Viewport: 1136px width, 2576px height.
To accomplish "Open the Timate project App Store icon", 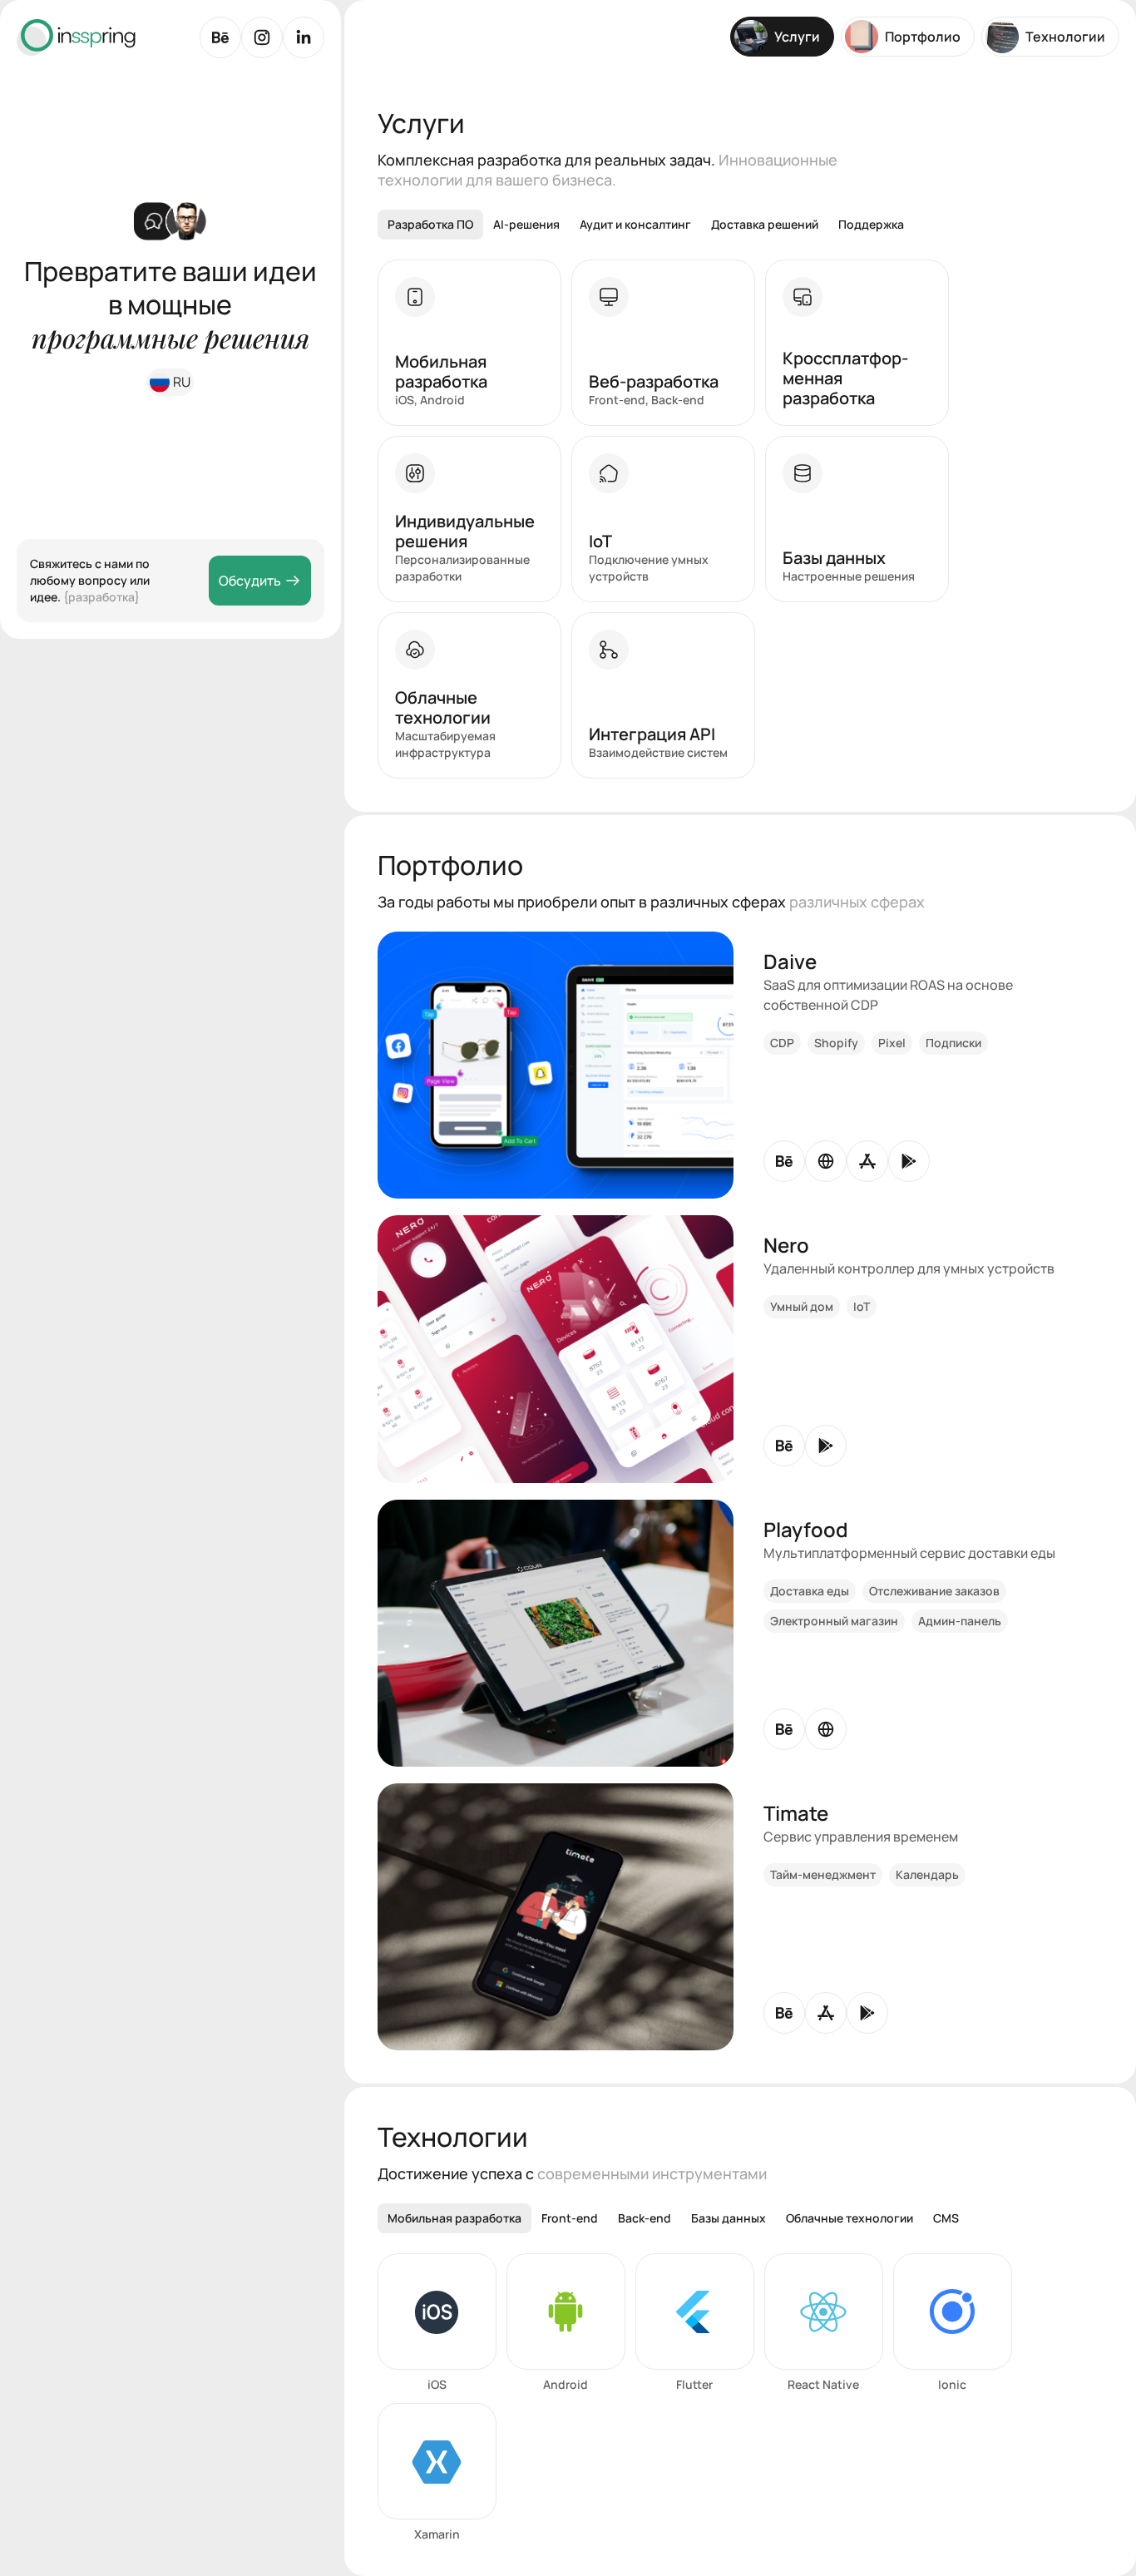I will tap(826, 2013).
